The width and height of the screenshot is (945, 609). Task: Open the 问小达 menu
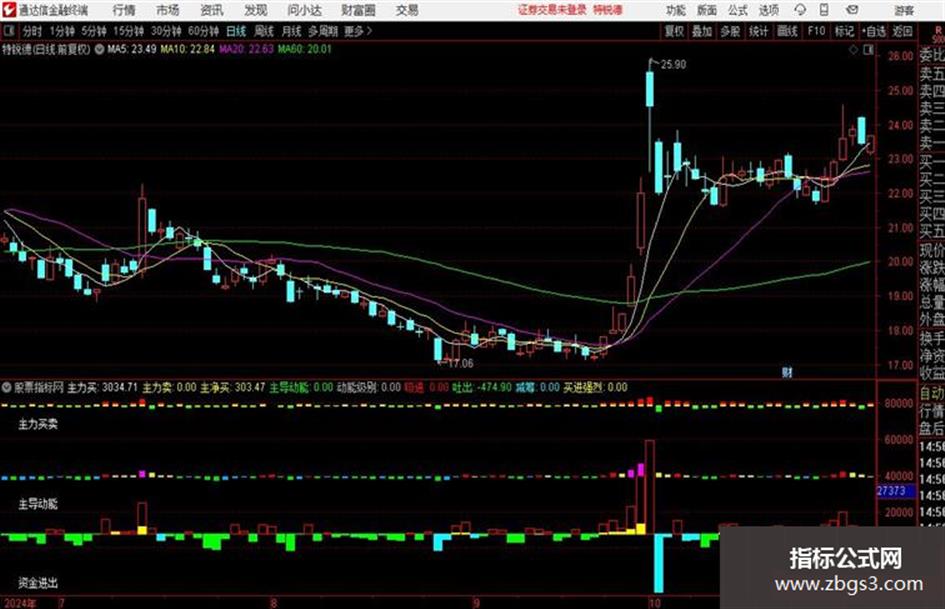(304, 10)
